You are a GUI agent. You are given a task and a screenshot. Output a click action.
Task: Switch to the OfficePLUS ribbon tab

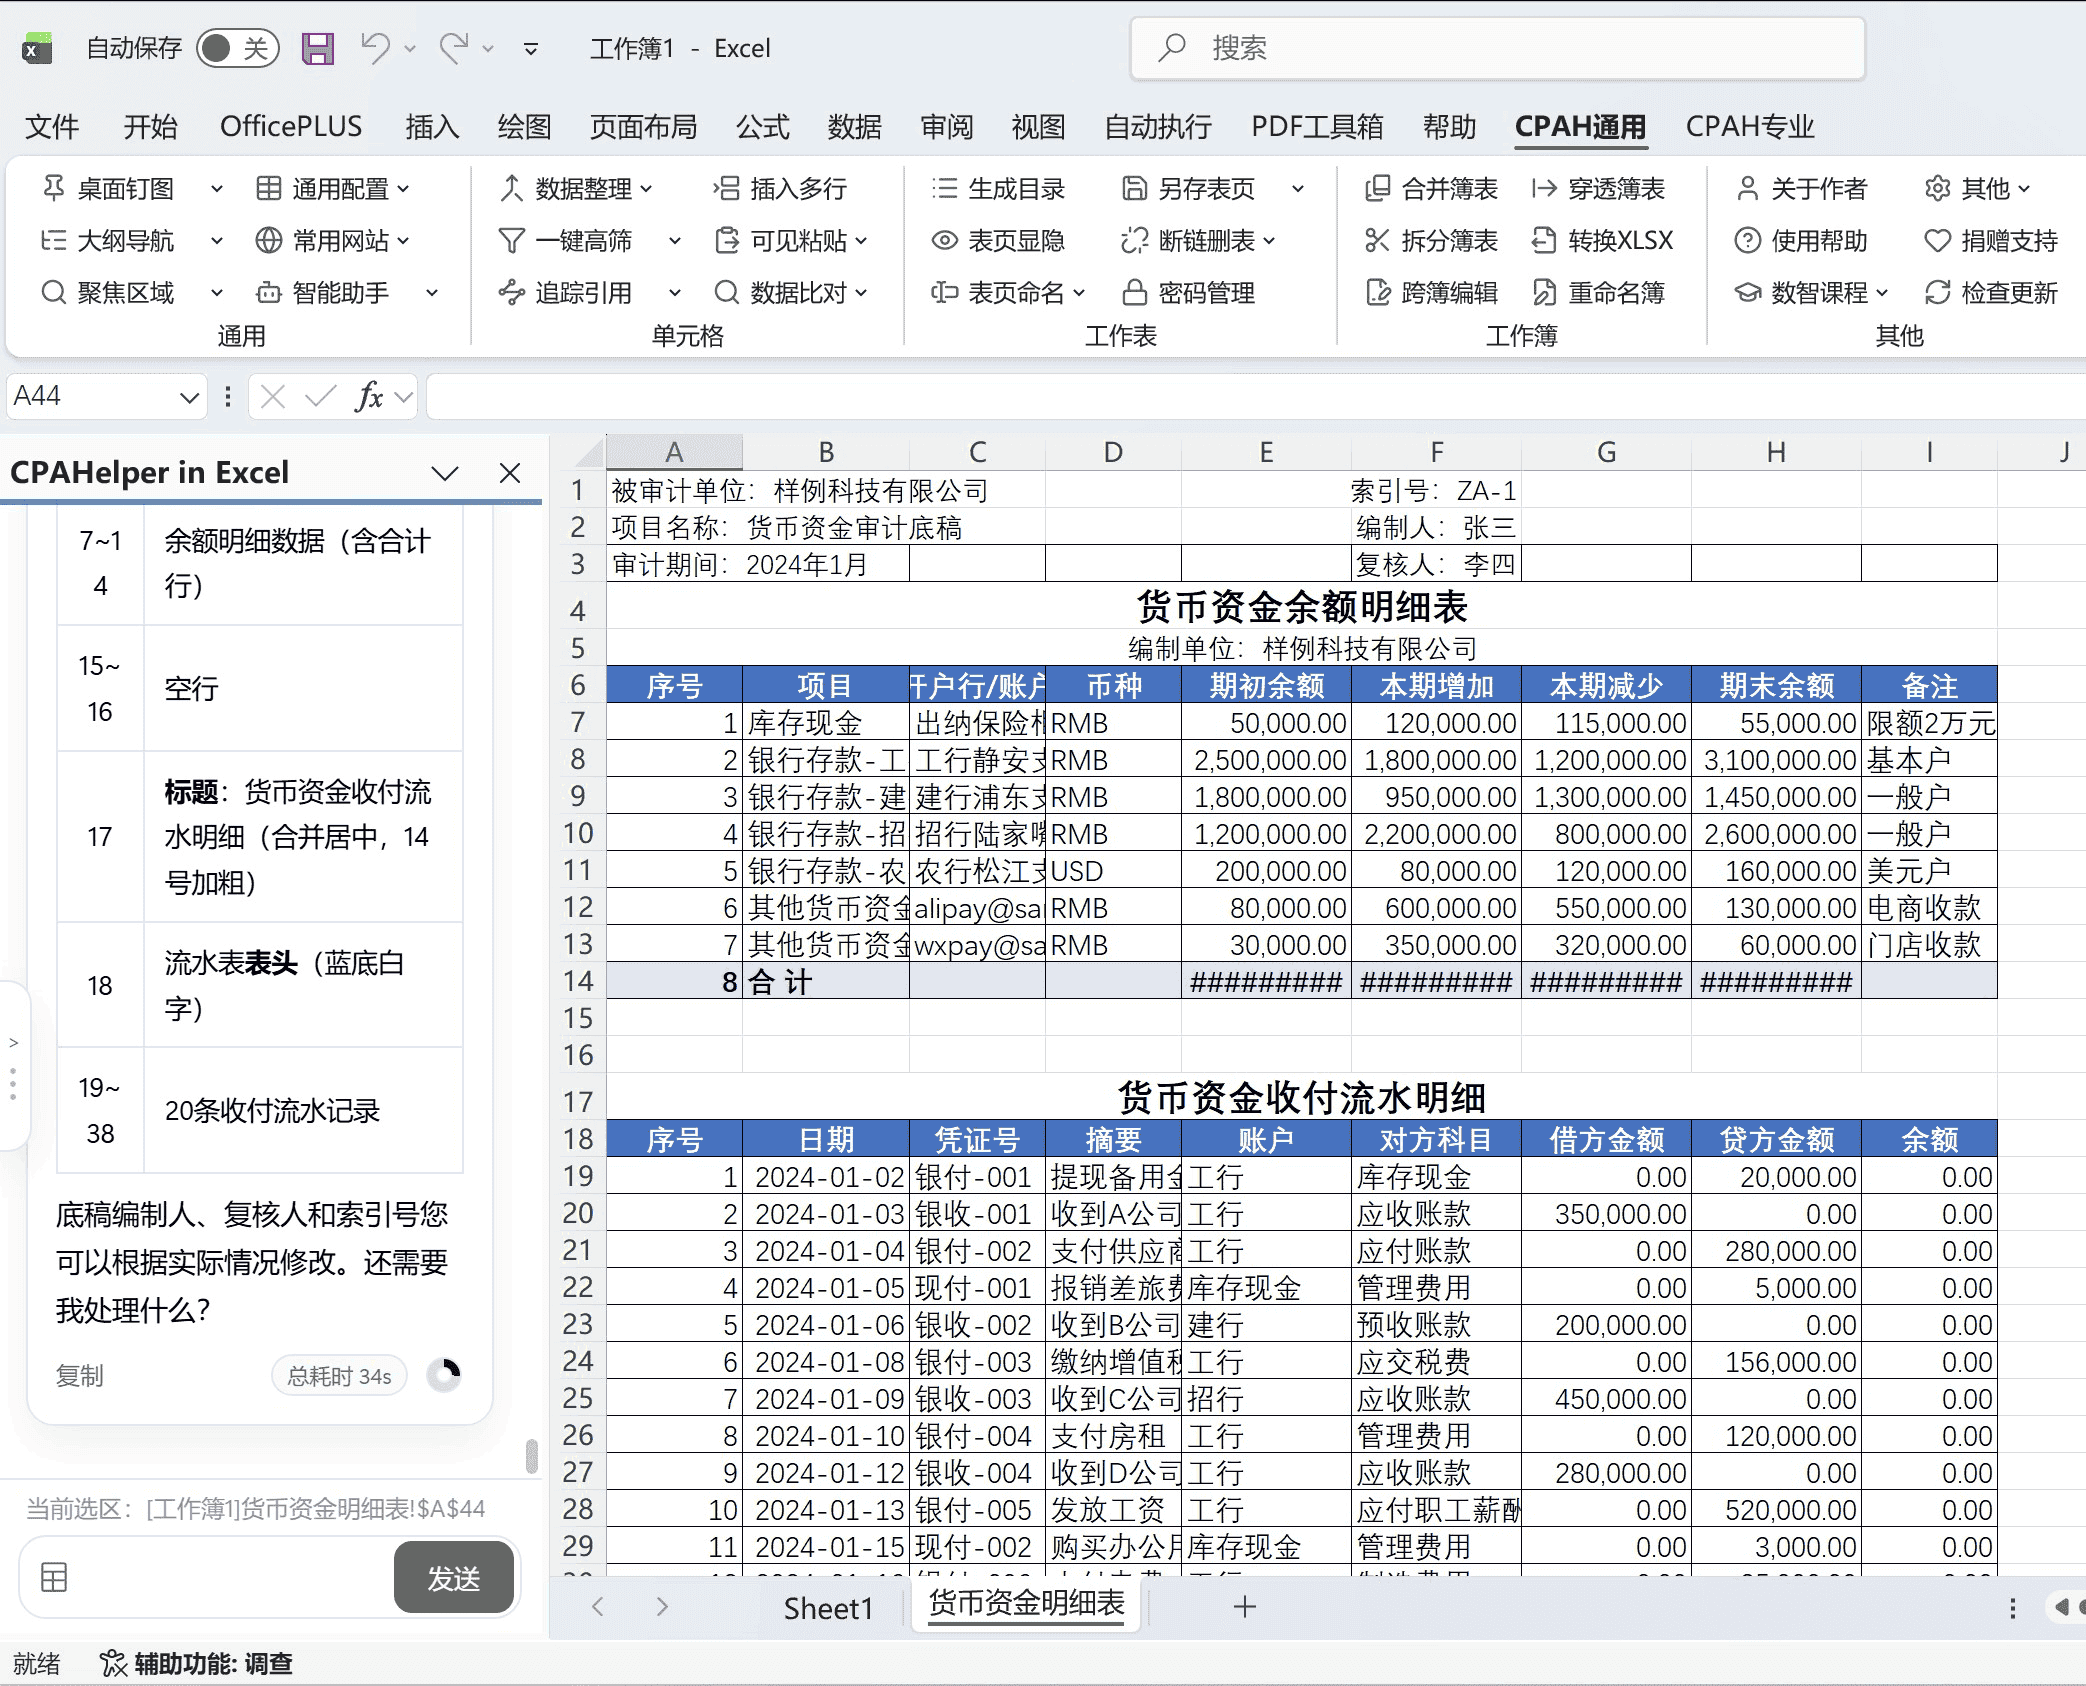[291, 126]
